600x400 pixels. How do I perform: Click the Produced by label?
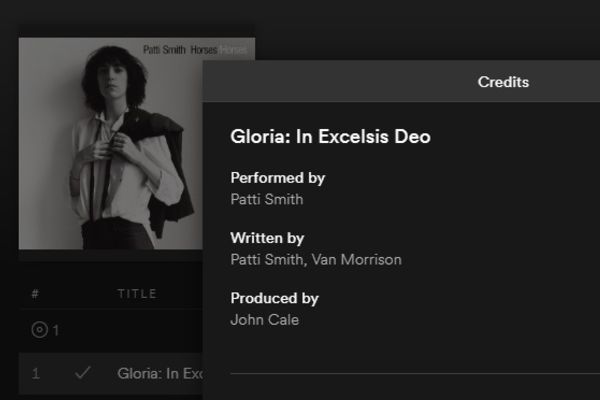[274, 298]
